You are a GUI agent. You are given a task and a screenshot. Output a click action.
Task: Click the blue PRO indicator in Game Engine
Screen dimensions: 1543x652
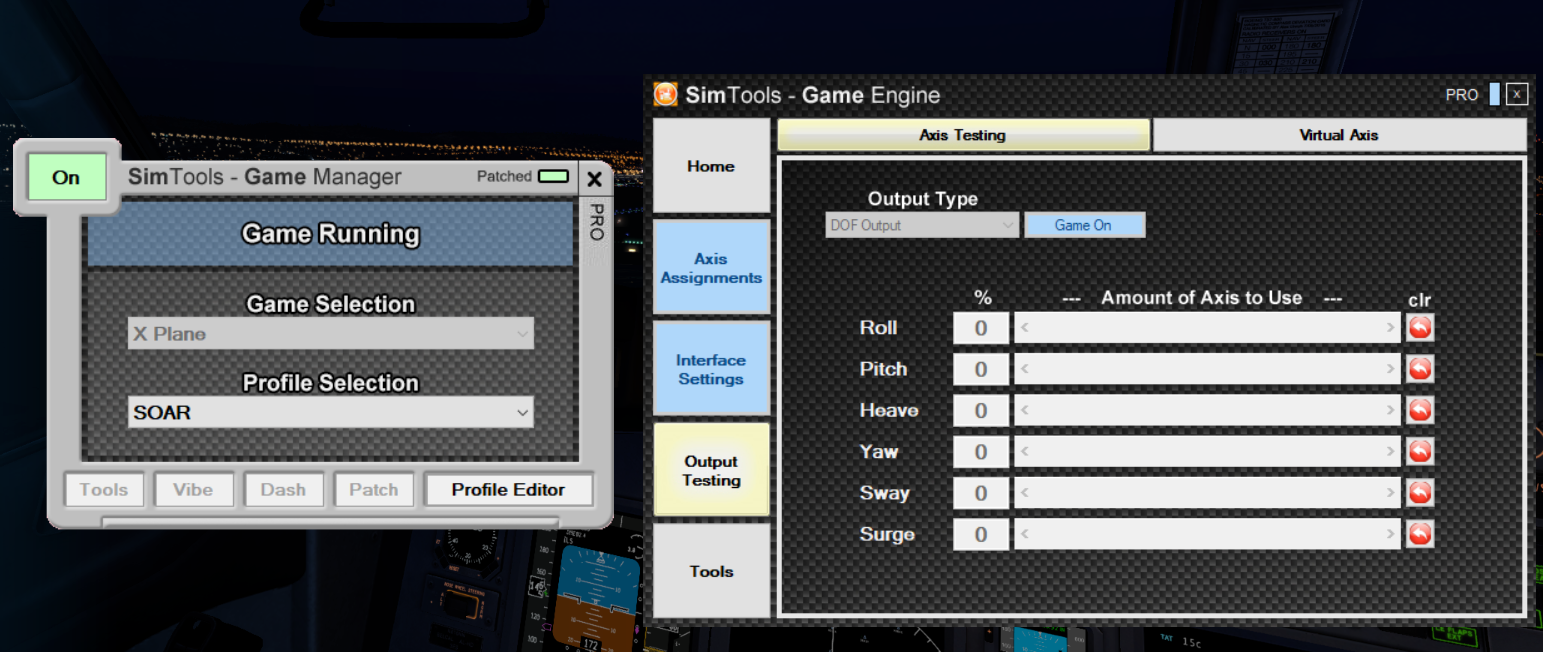coord(1495,95)
